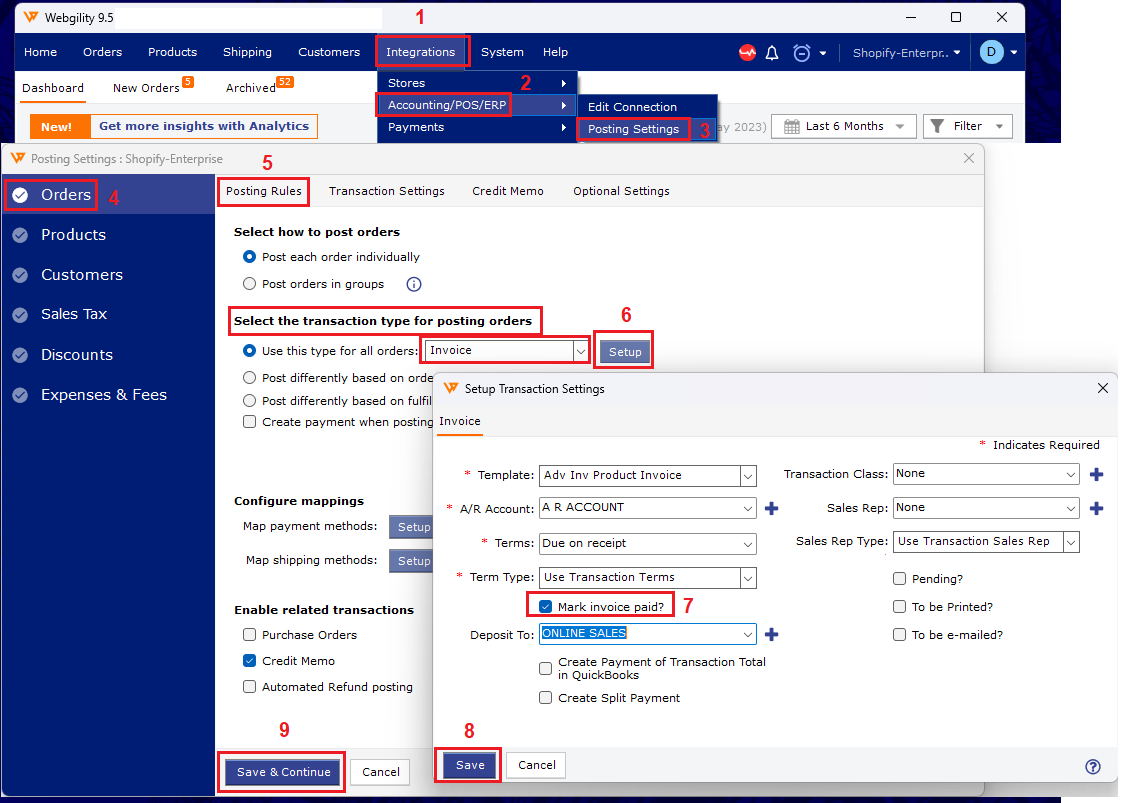
Task: Click Get more insights with Analytics
Action: pyautogui.click(x=204, y=126)
